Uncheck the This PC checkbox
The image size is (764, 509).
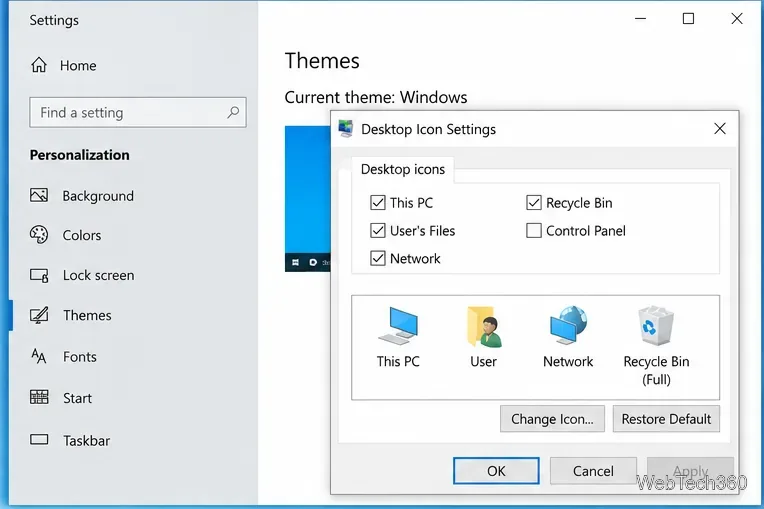(x=378, y=203)
